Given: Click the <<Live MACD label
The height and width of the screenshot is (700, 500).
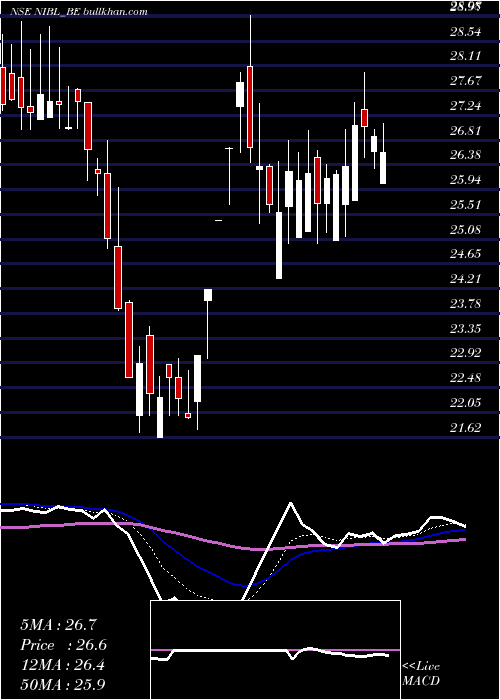Looking at the screenshot, I should tap(421, 674).
